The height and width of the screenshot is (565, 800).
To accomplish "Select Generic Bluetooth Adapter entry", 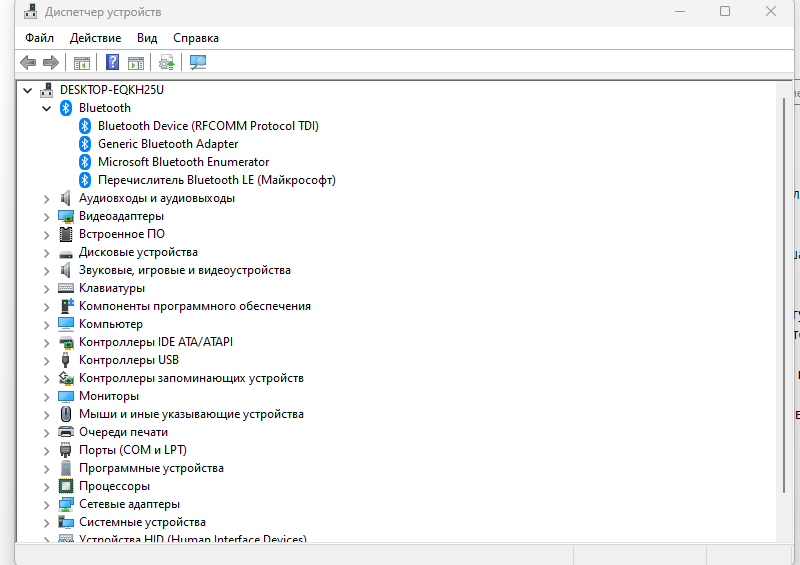I will pyautogui.click(x=168, y=144).
